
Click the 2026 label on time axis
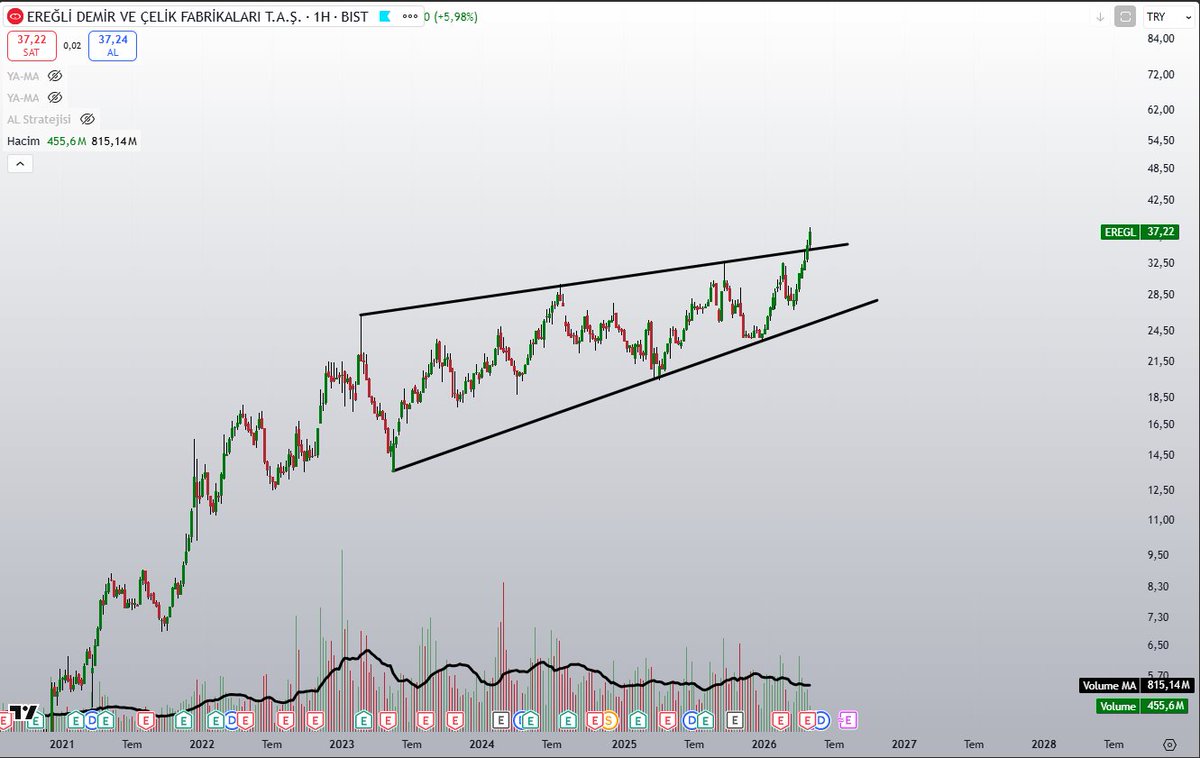pyautogui.click(x=764, y=745)
